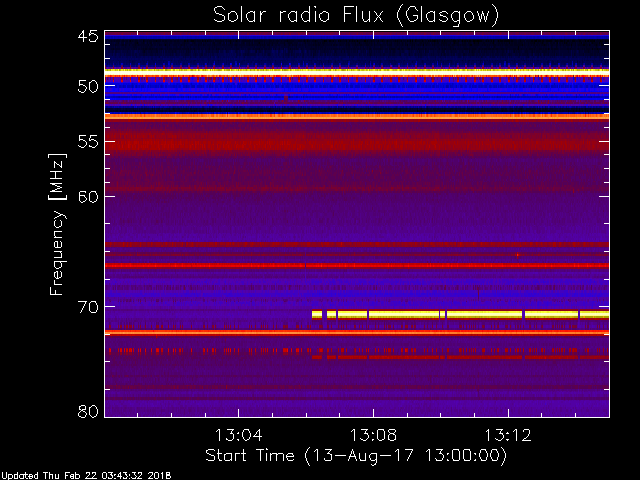Click the orange horizontal band near 53 MHz

[x=357, y=117]
